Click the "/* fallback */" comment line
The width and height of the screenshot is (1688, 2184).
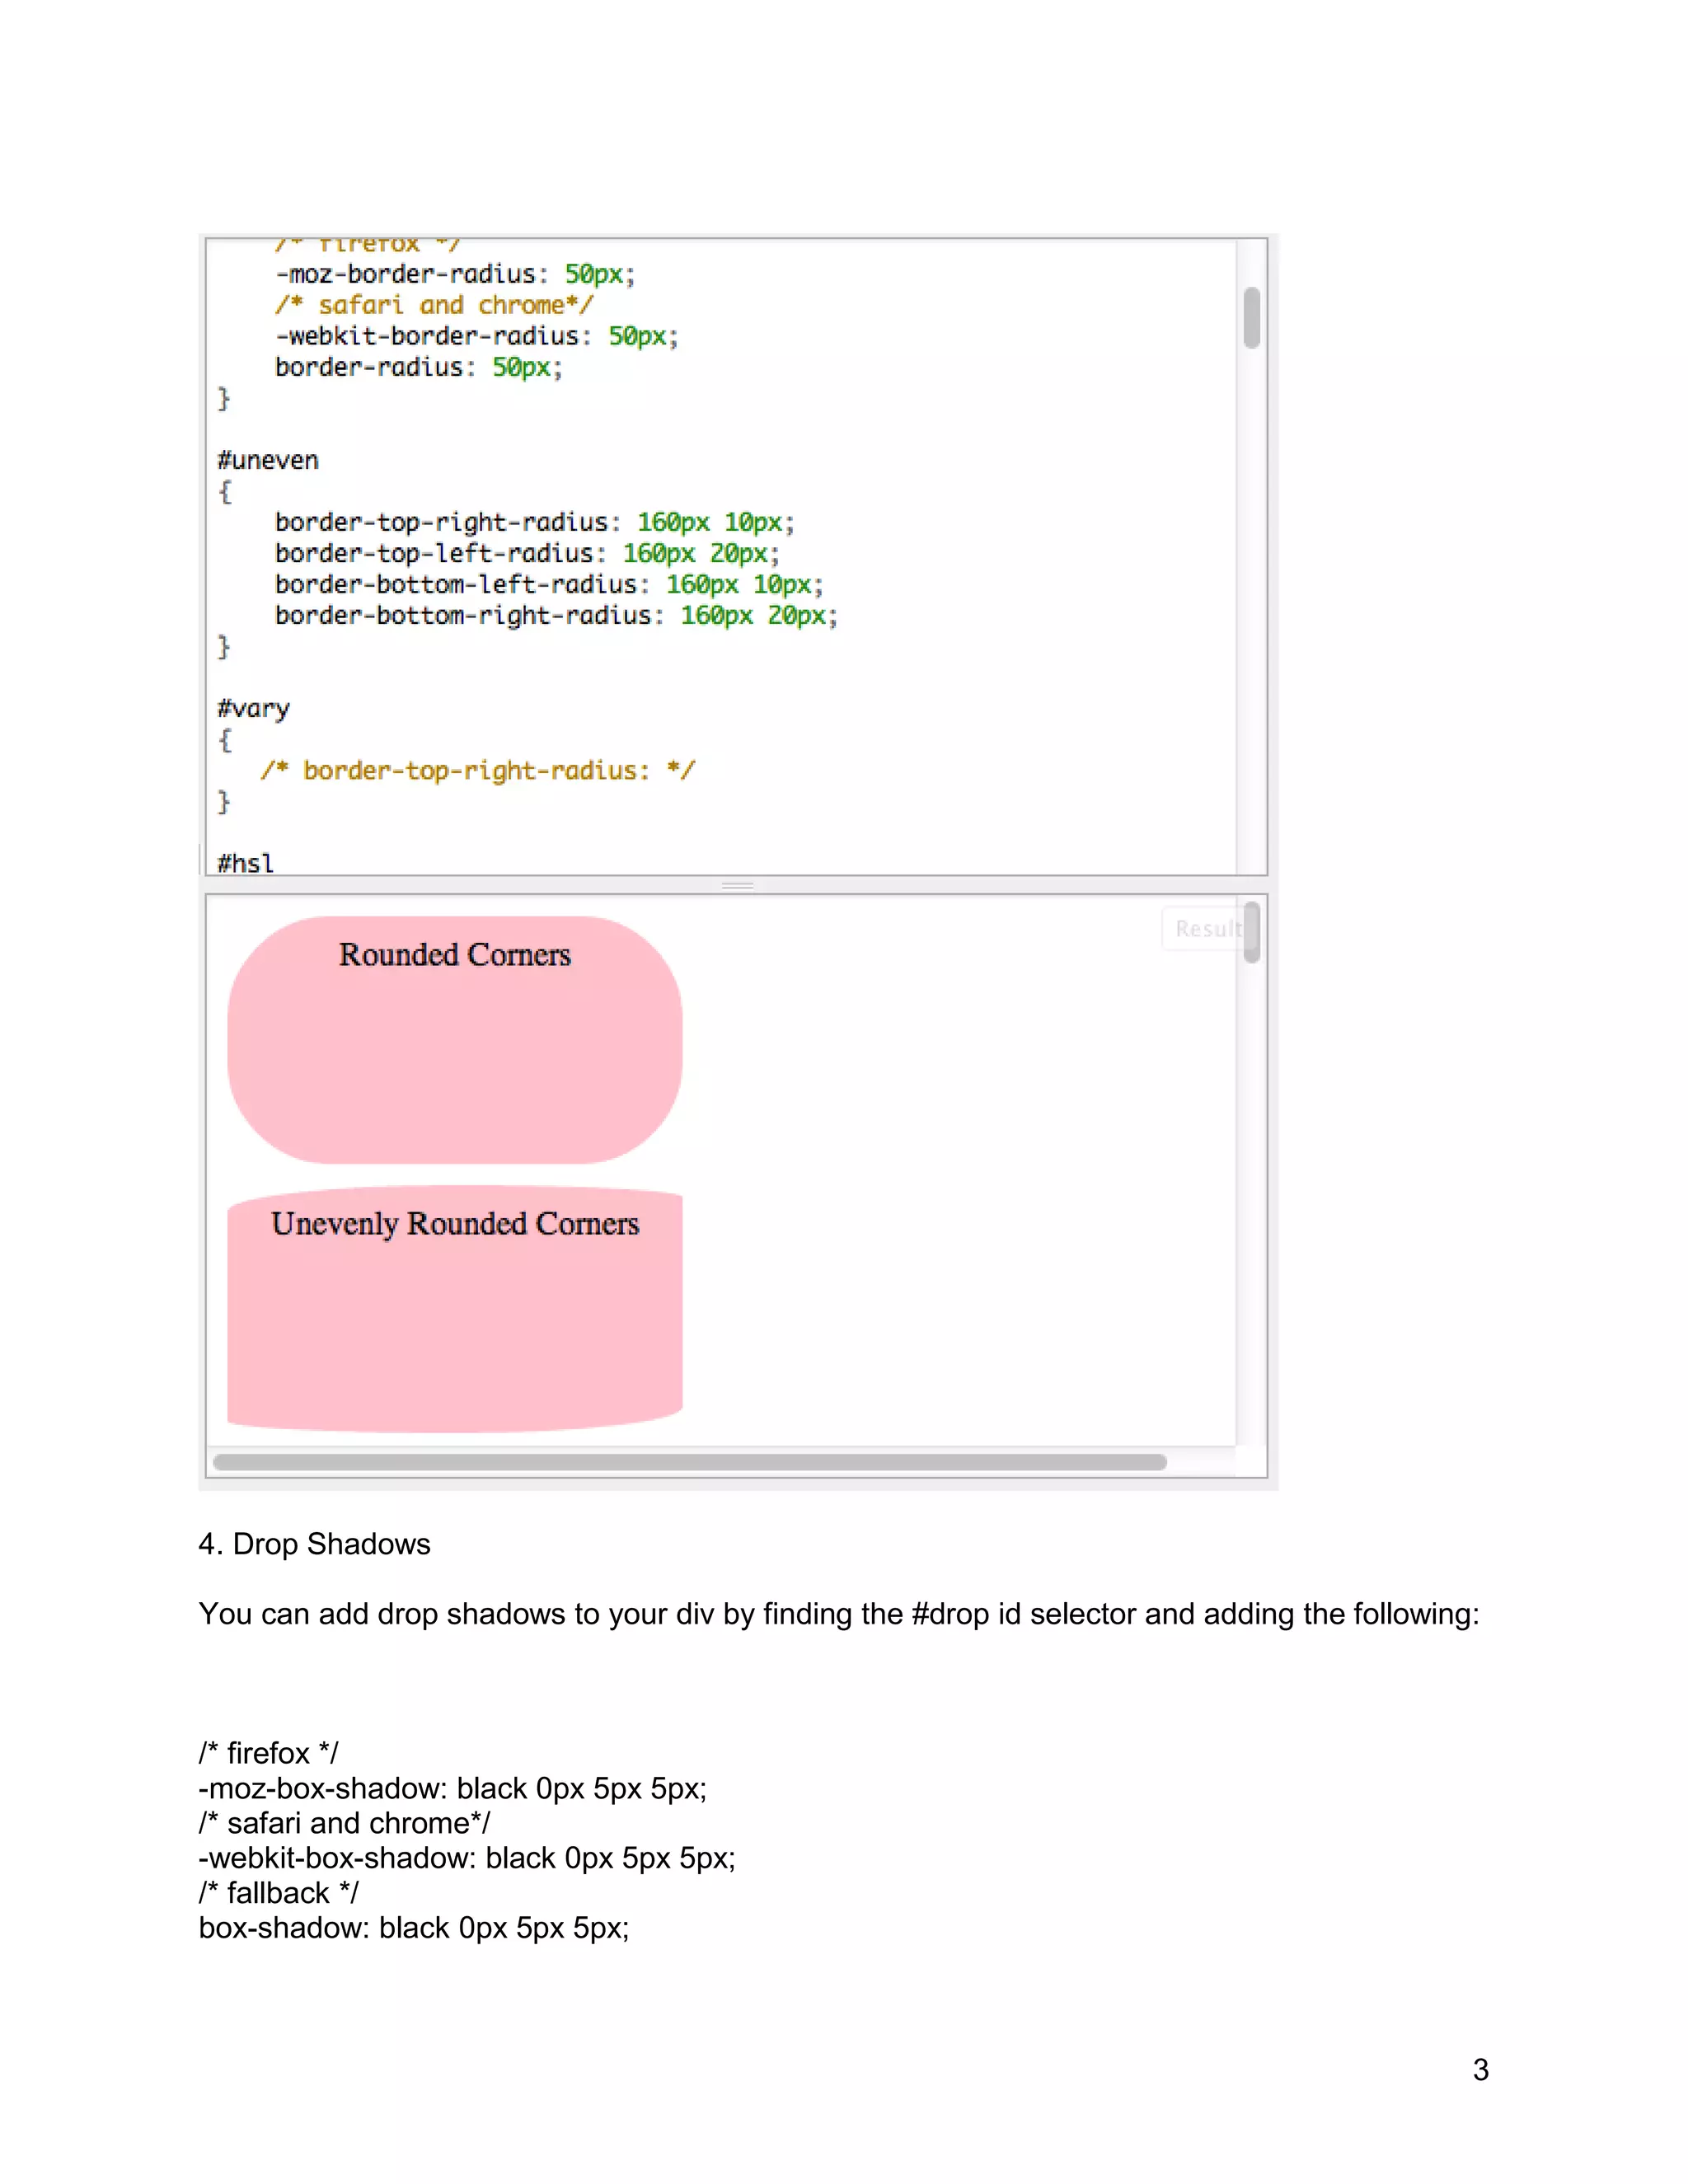pos(278,1893)
